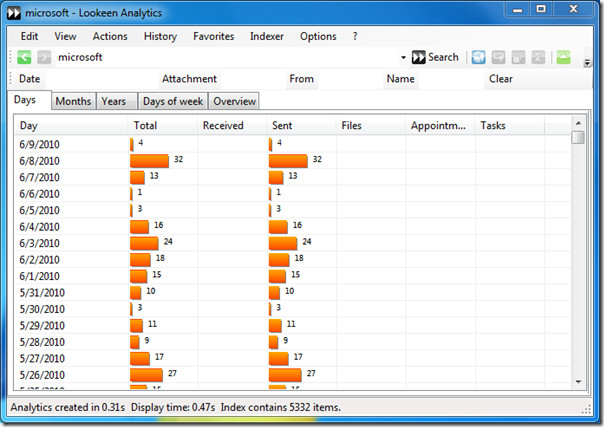This screenshot has height=427, width=604.
Task: Sort by the Received column header
Action: [232, 126]
